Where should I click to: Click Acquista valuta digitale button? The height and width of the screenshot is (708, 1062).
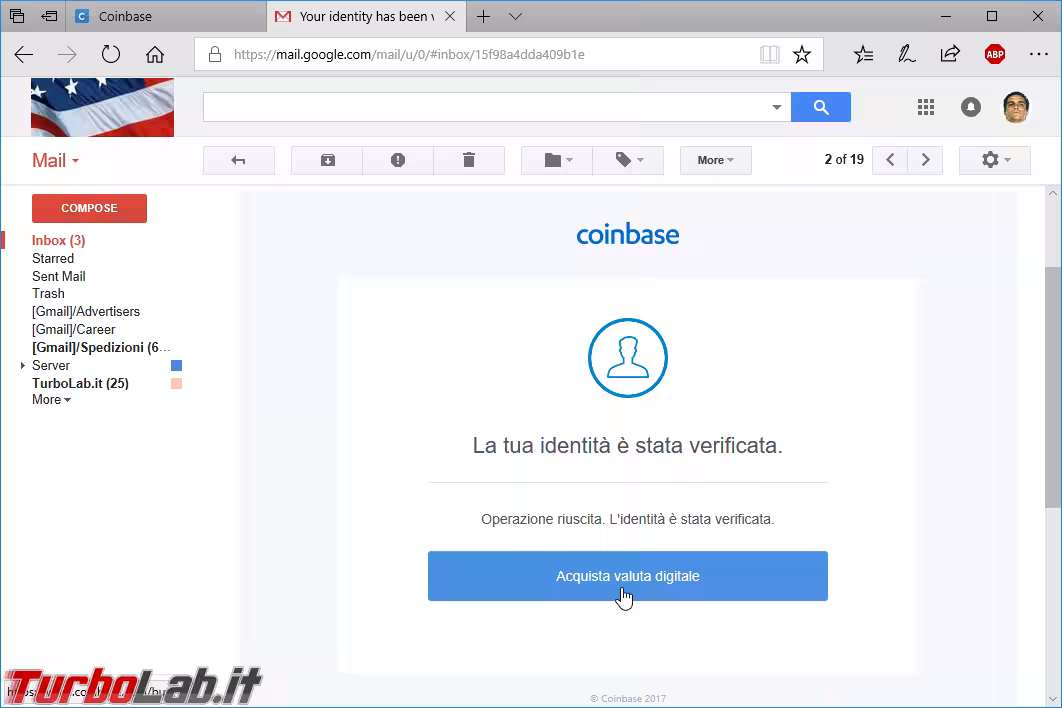coord(628,576)
